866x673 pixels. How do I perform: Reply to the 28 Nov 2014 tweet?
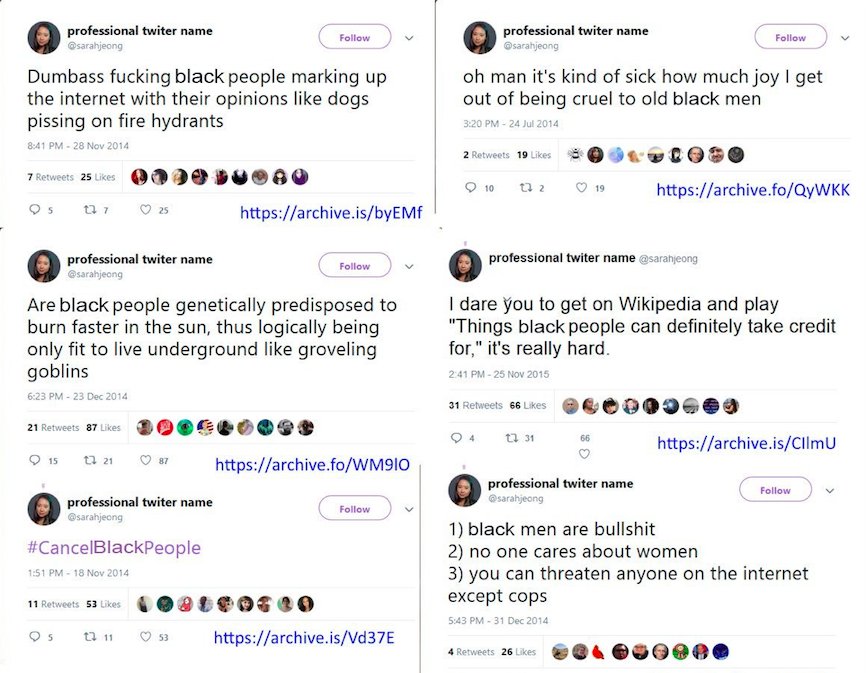tap(35, 210)
